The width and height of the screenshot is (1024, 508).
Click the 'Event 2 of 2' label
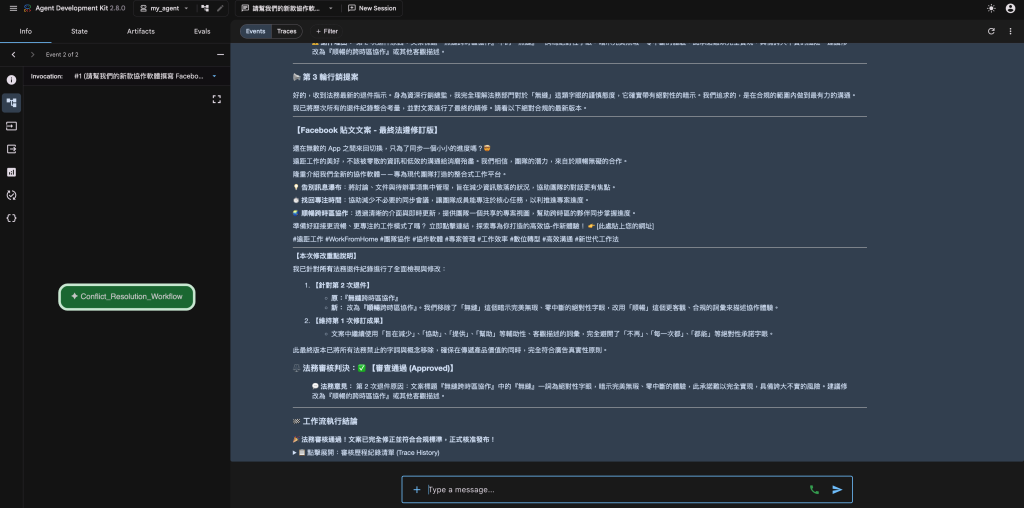click(x=62, y=55)
